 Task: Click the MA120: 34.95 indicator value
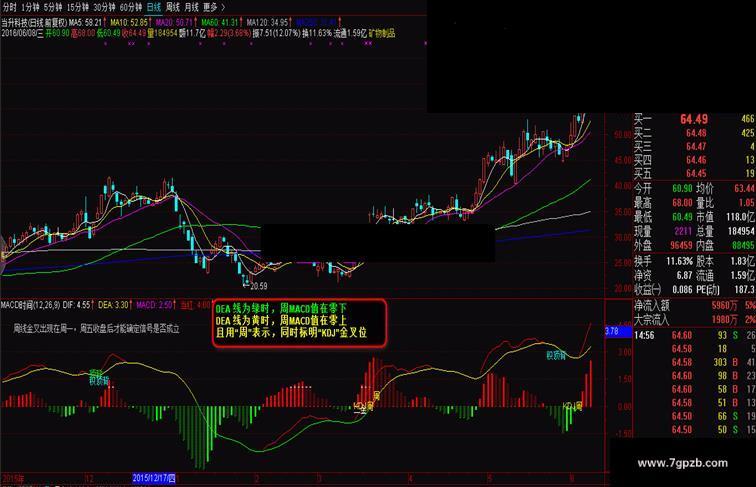[268, 22]
